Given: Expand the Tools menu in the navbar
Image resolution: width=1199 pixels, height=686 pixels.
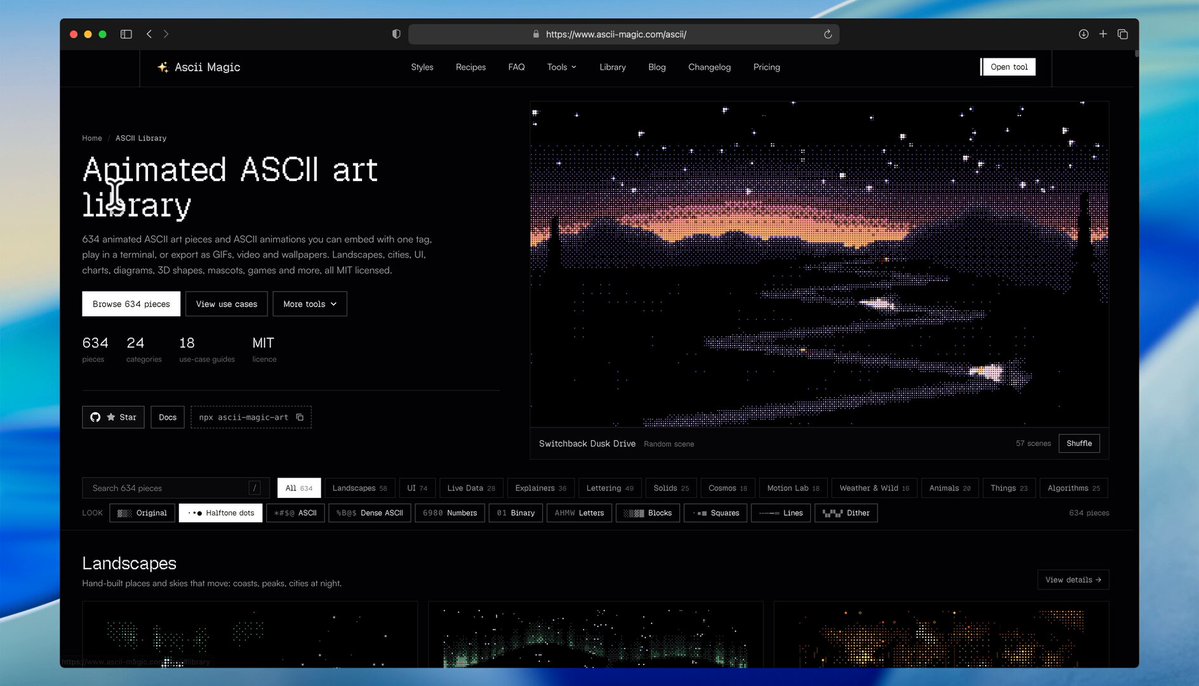Looking at the screenshot, I should pos(561,67).
